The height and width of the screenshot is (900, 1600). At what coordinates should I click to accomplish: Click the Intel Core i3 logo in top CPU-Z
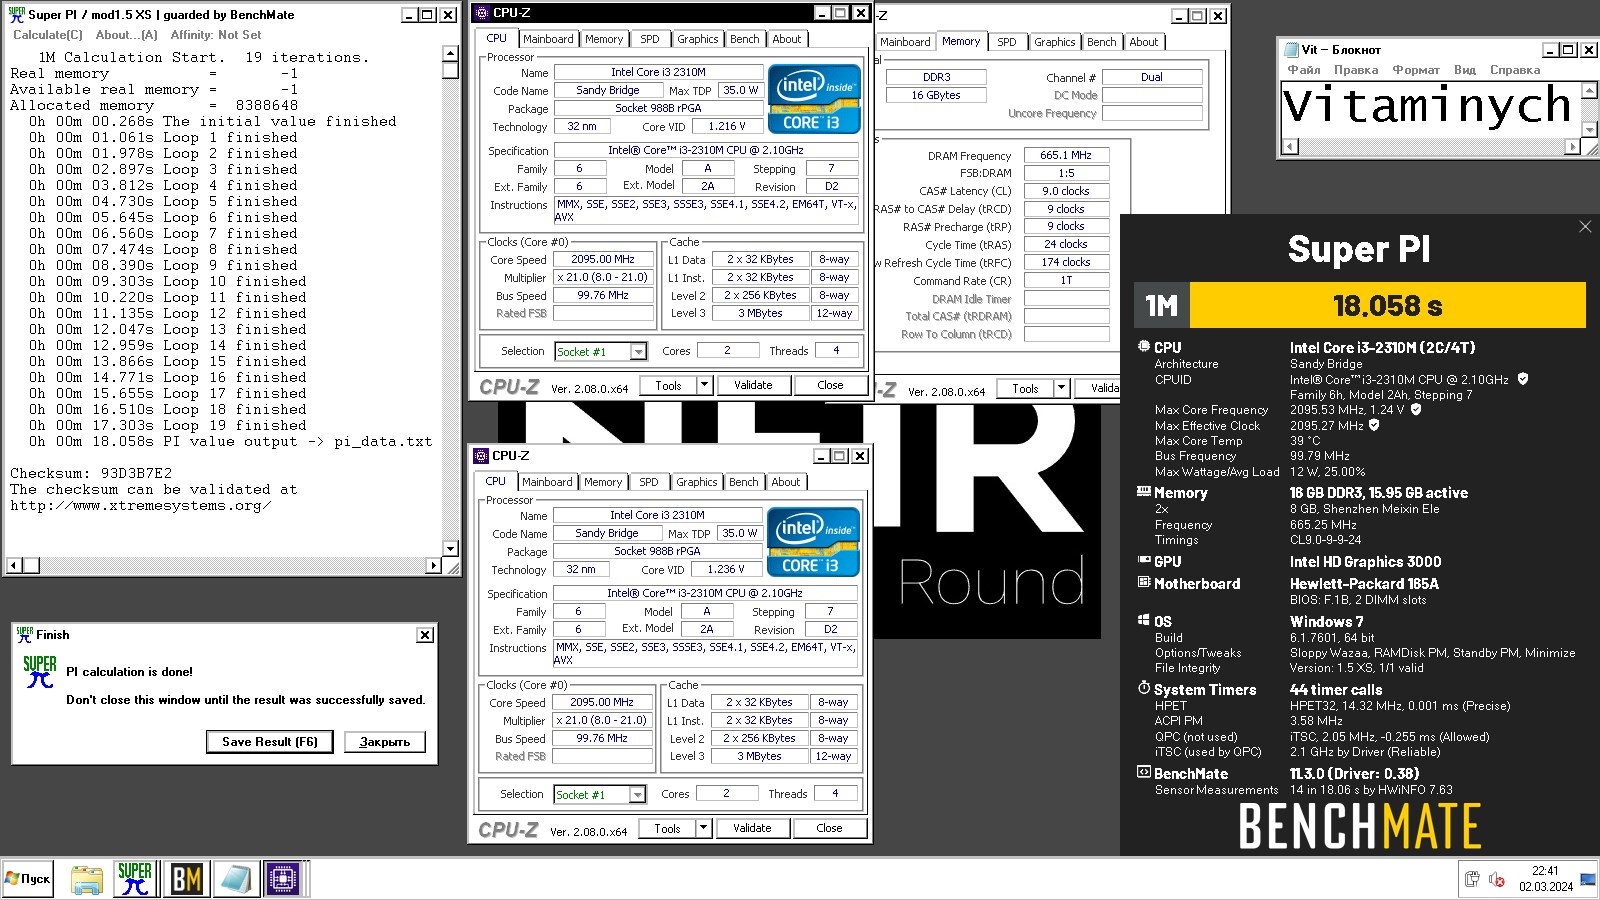pos(814,99)
